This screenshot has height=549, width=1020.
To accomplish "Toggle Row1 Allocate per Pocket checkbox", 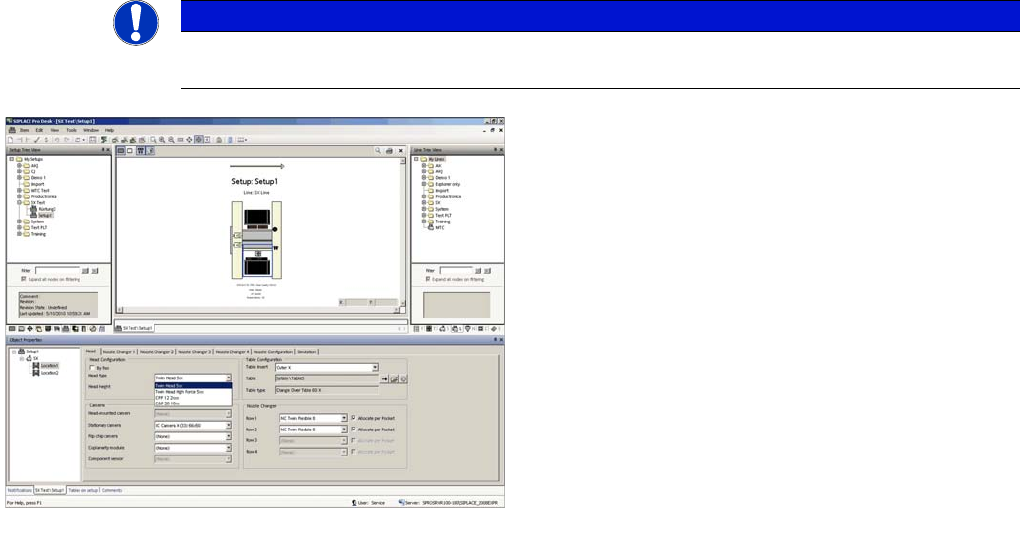I will pos(353,417).
